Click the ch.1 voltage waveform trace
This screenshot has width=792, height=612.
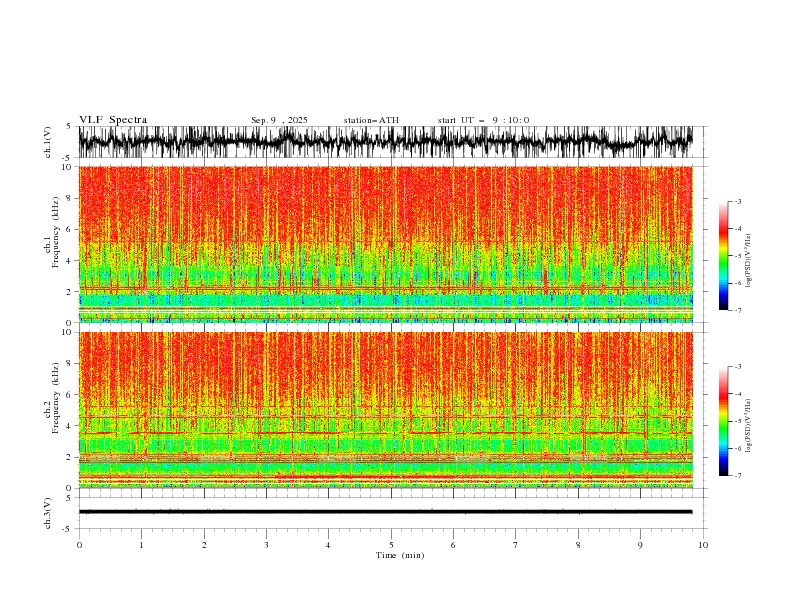pyautogui.click(x=385, y=142)
